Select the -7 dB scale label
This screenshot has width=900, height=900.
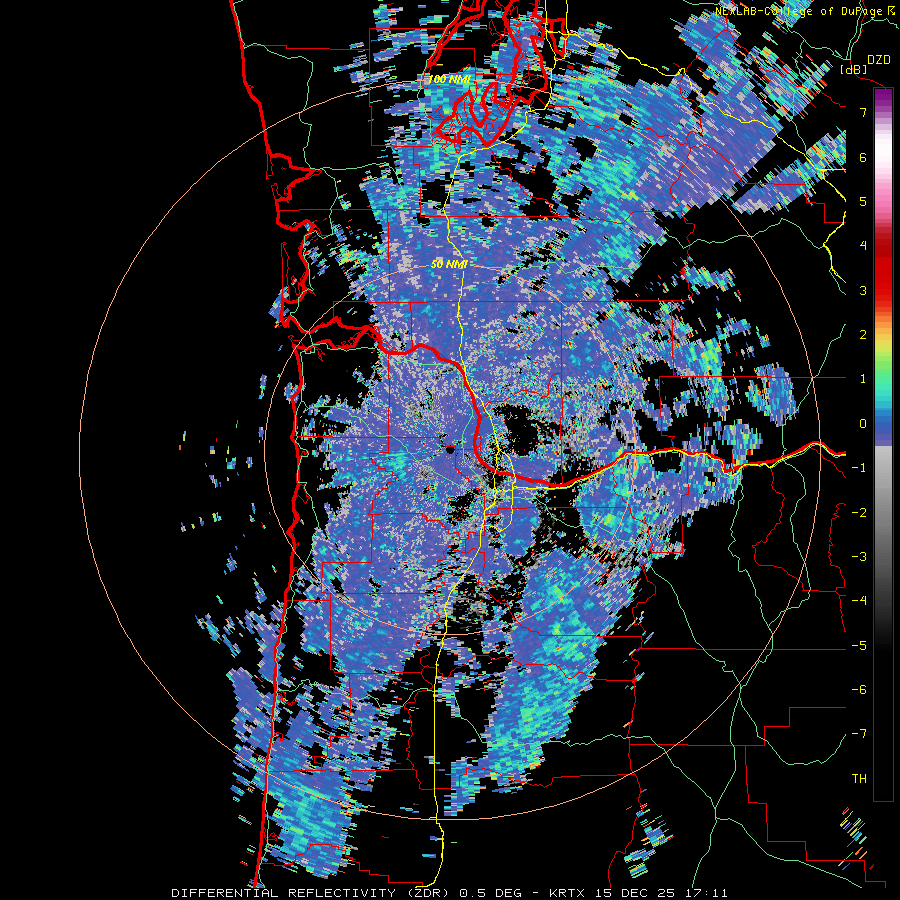coord(859,734)
